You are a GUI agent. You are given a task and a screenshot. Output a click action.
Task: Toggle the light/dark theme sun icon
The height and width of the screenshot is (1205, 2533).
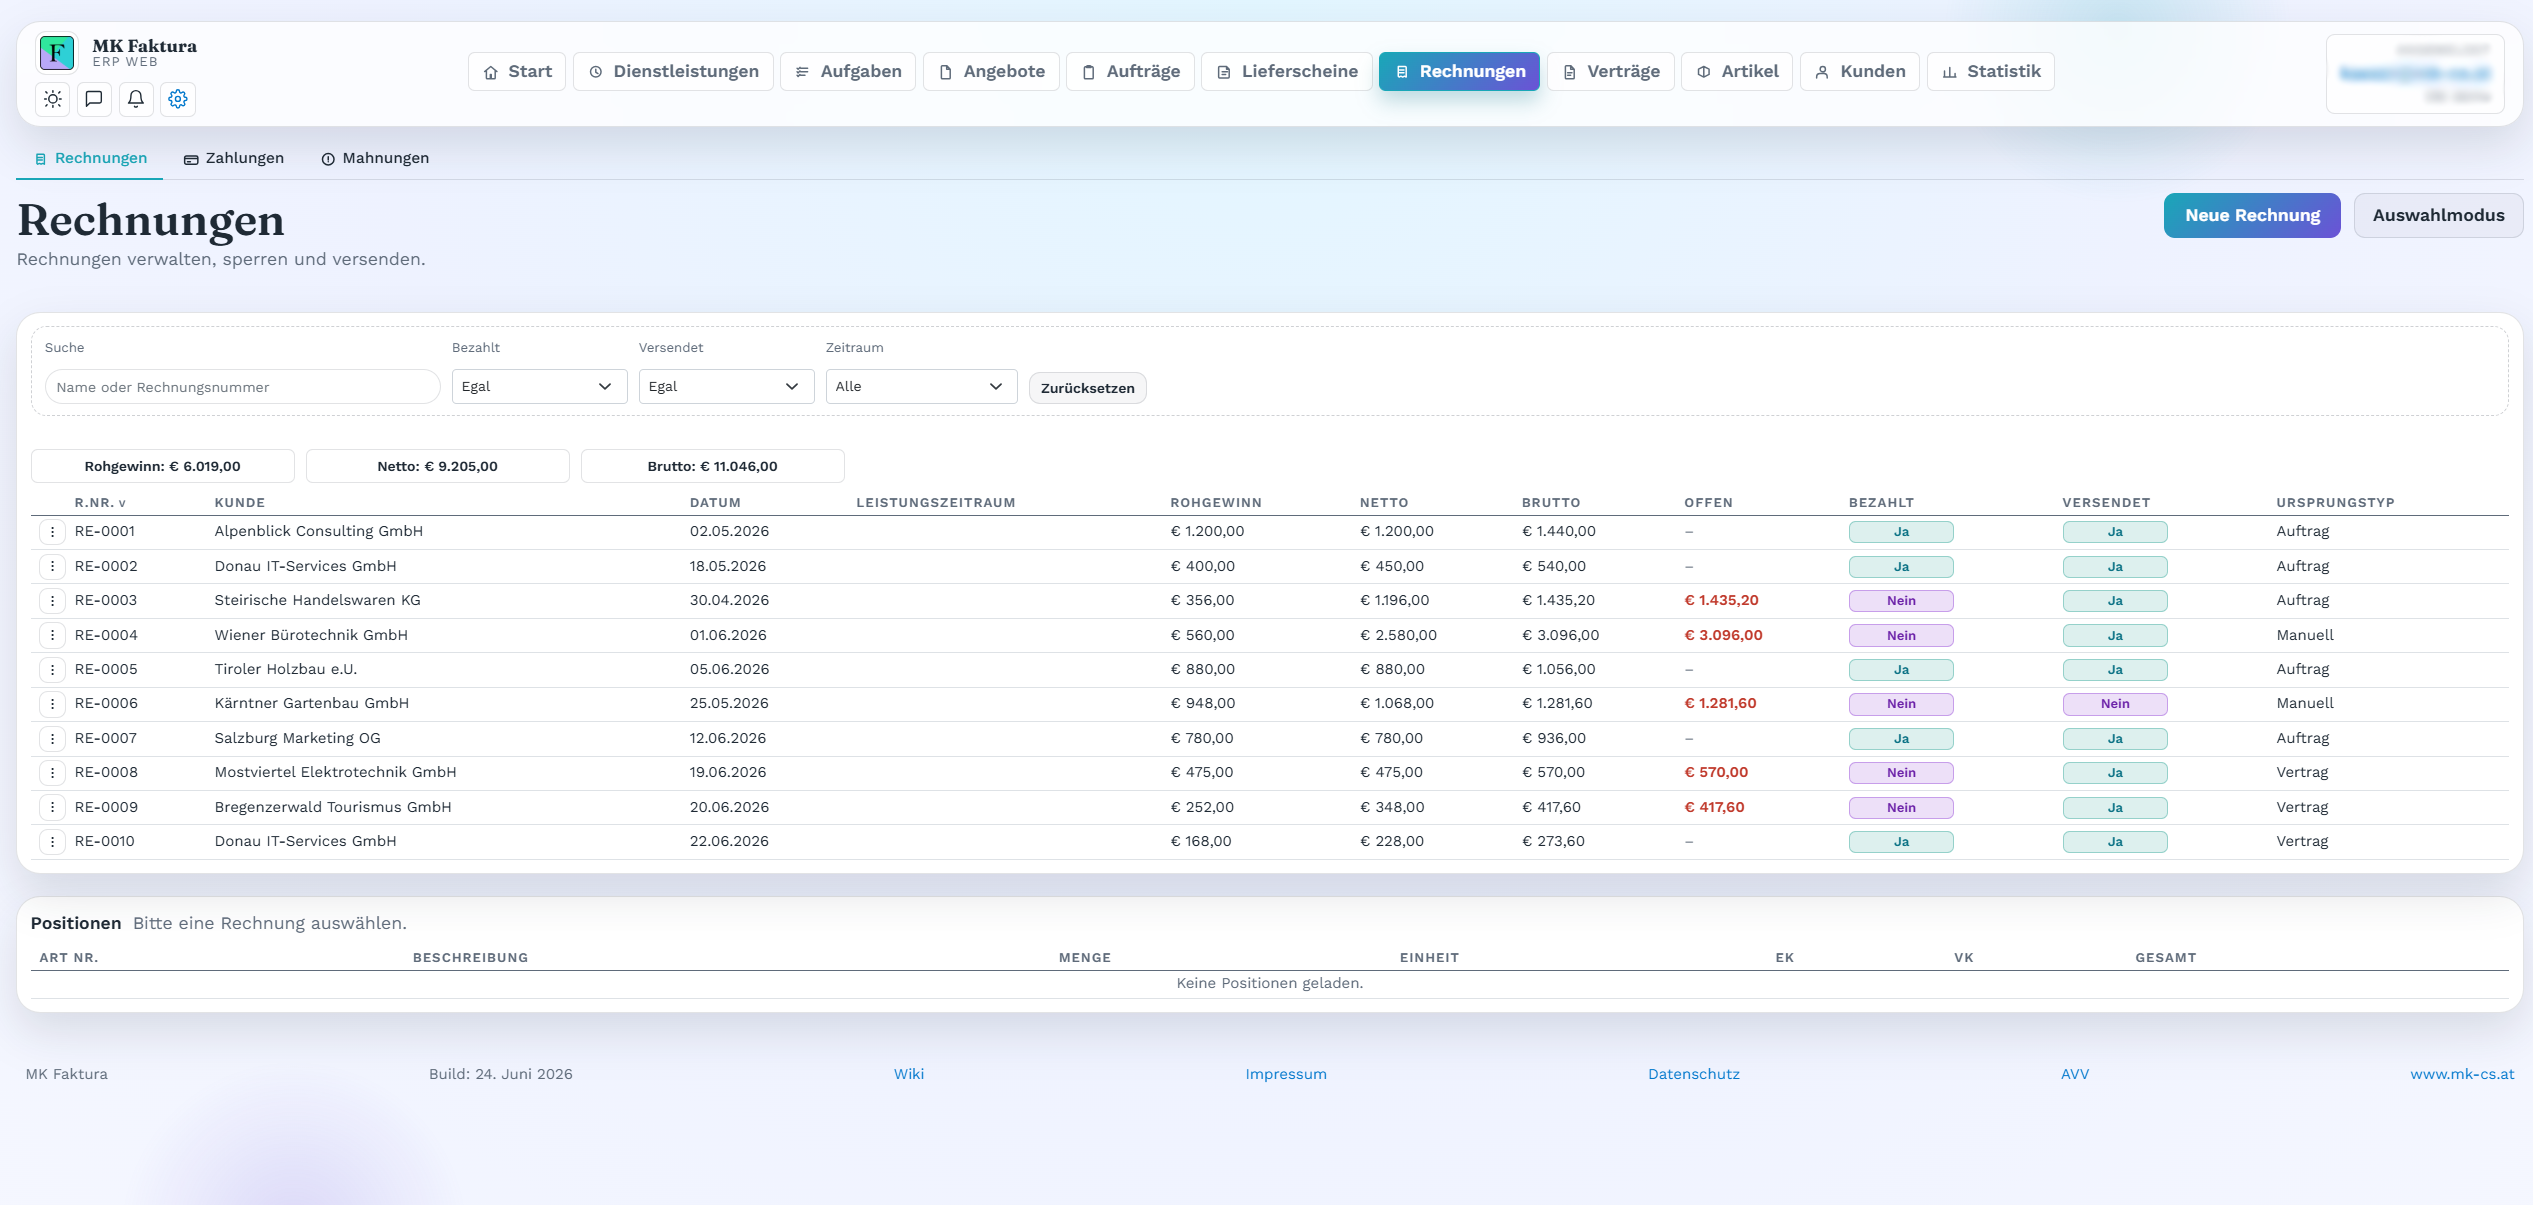pos(53,99)
